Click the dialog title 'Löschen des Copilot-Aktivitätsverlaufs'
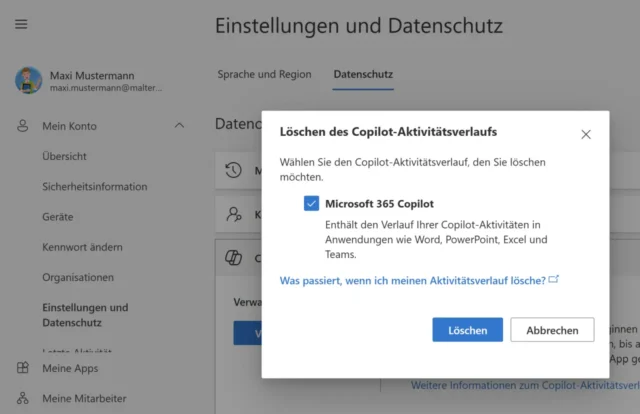This screenshot has height=414, width=640. 388,132
